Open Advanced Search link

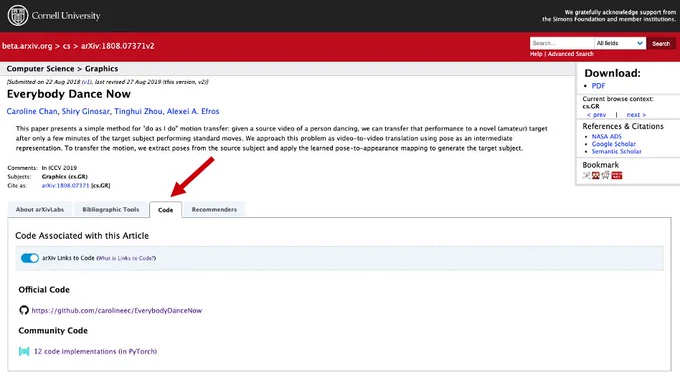[x=570, y=54]
